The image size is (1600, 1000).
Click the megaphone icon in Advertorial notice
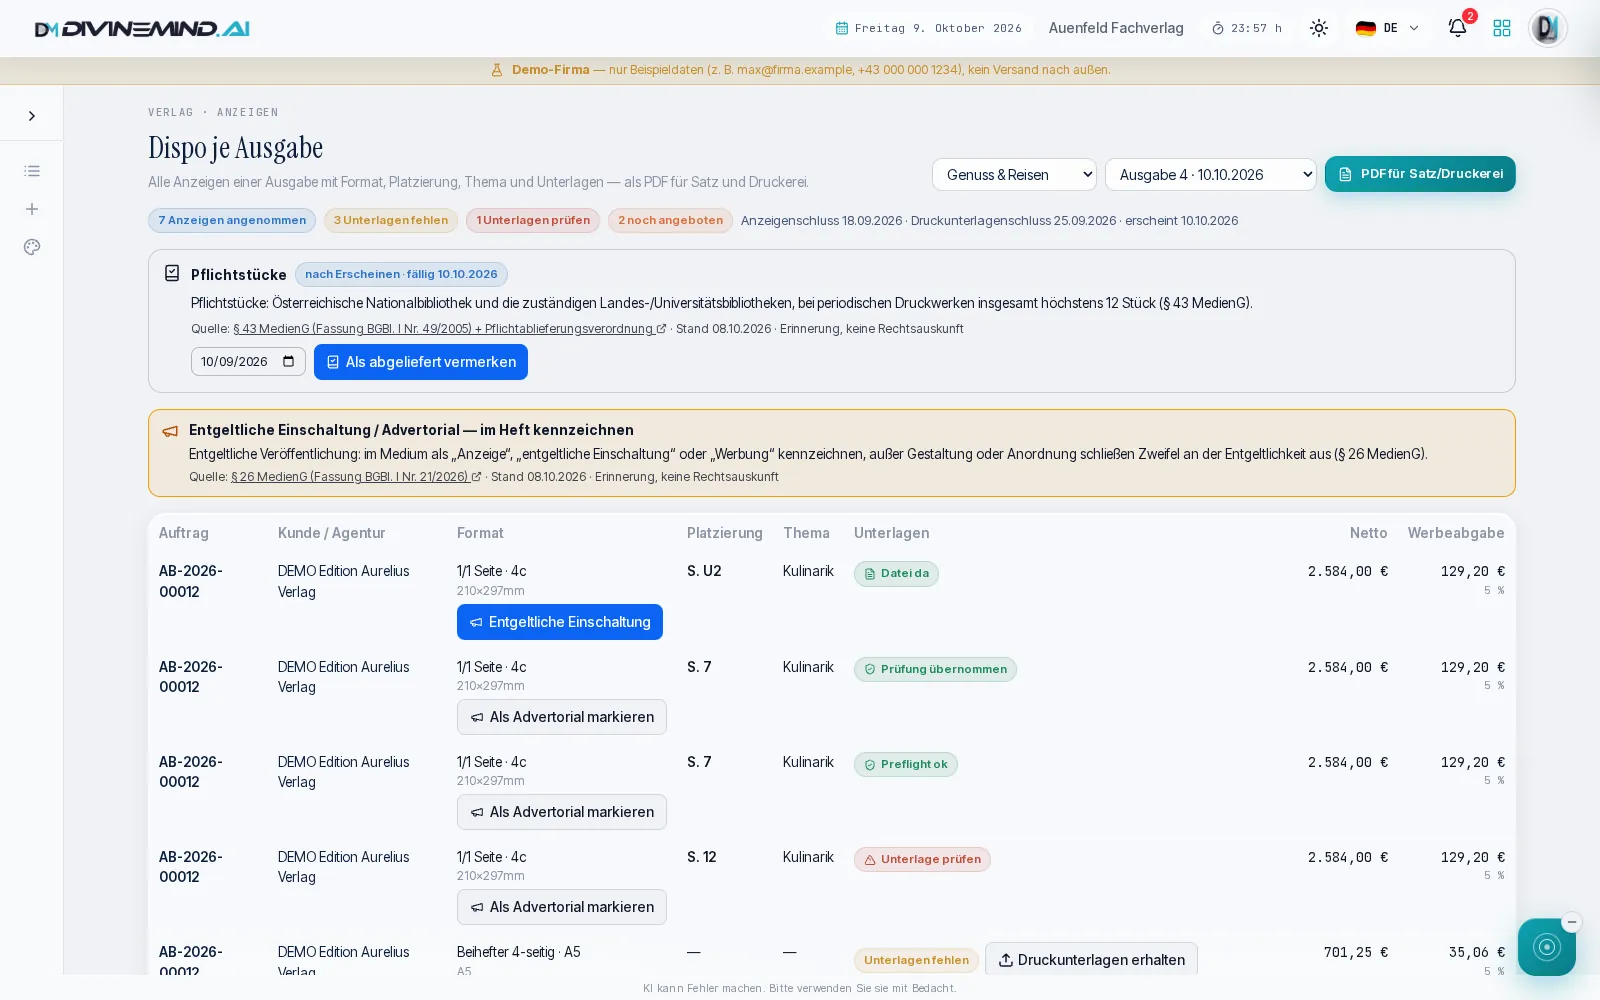click(170, 431)
